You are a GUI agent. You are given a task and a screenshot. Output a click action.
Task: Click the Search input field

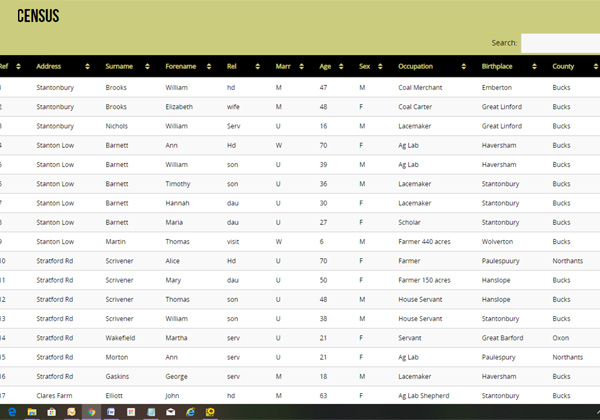pyautogui.click(x=560, y=43)
